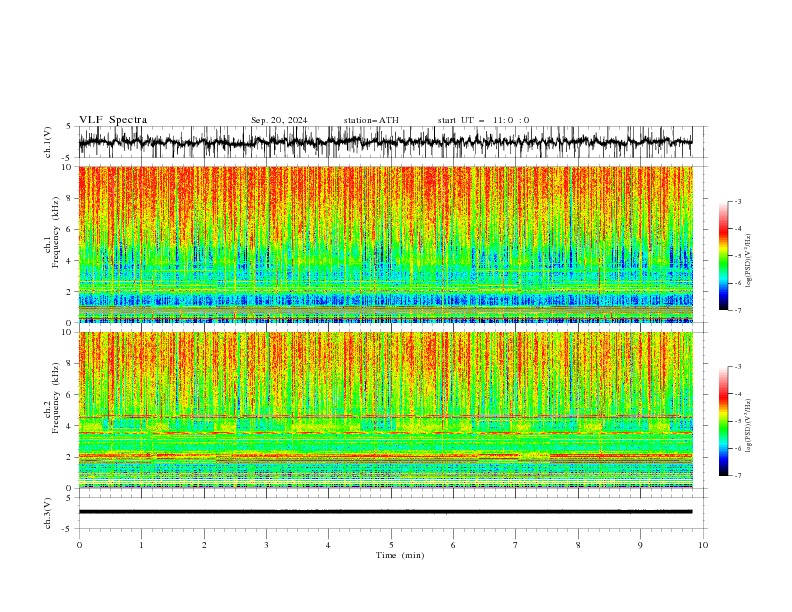Click the "-7" tick on upper color bar
Image resolution: width=792 pixels, height=612 pixels.
[737, 310]
